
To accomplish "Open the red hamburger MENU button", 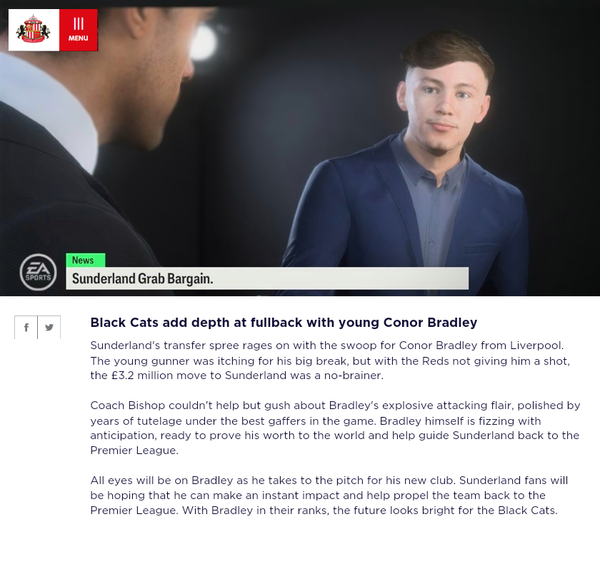I will click(x=78, y=30).
